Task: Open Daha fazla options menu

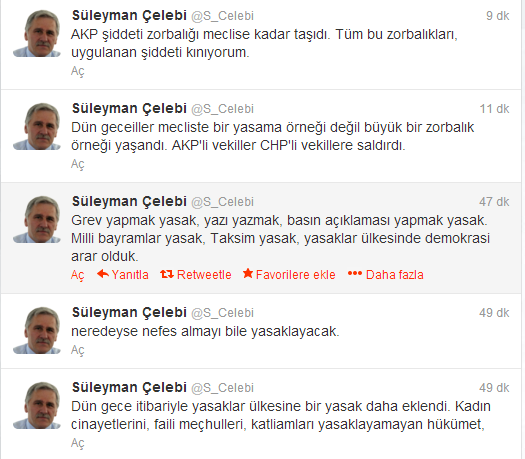Action: [395, 275]
